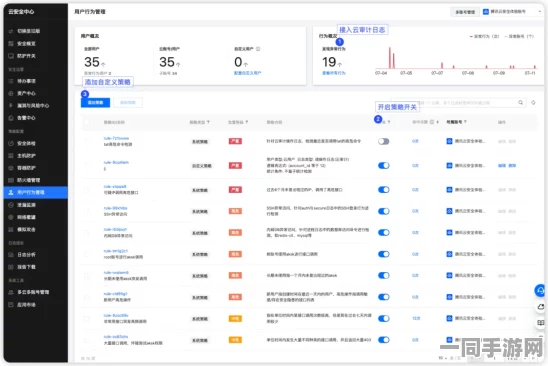Click the account icon in the header selector
This screenshot has width=548, height=366.
click(x=486, y=12)
